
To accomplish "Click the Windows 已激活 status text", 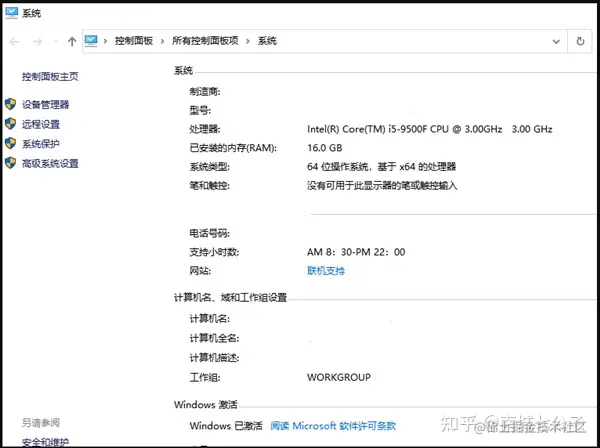I will click(226, 426).
